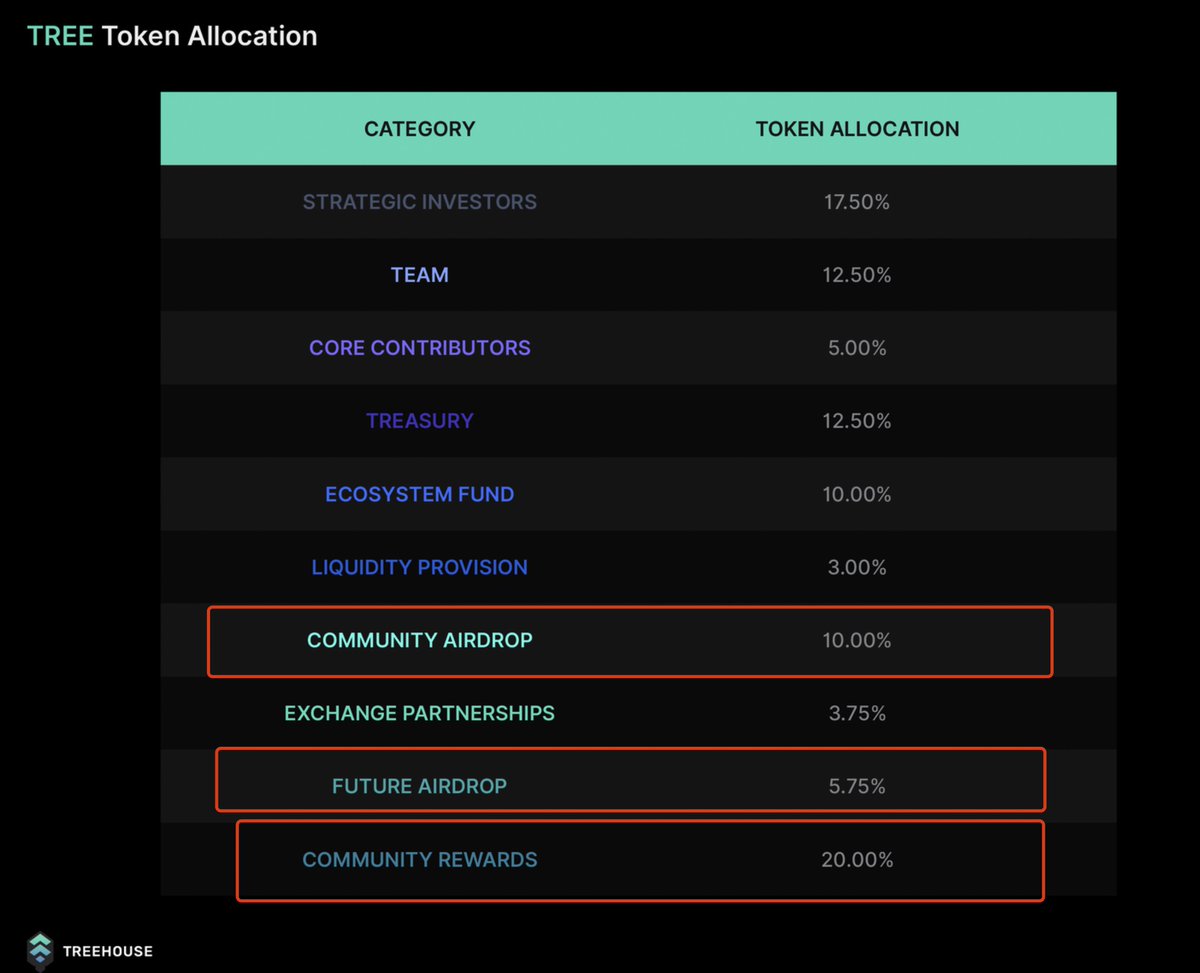Viewport: 1200px width, 973px height.
Task: Click the LIQUIDITY PROVISION label
Action: 419,567
